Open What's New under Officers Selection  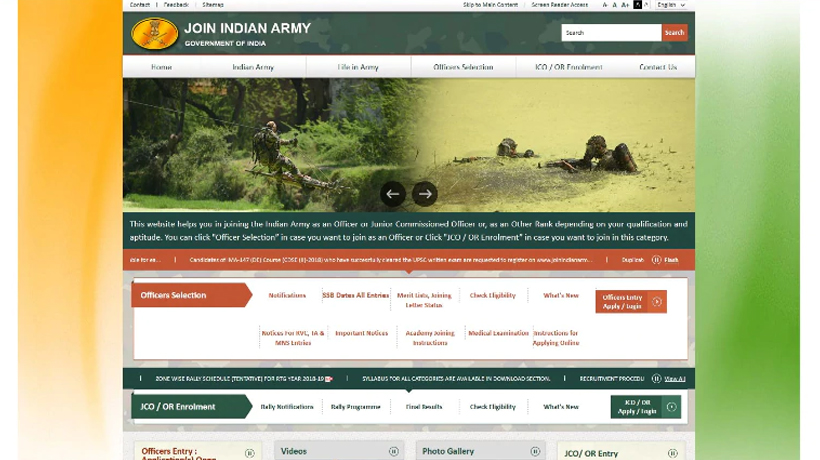561,295
